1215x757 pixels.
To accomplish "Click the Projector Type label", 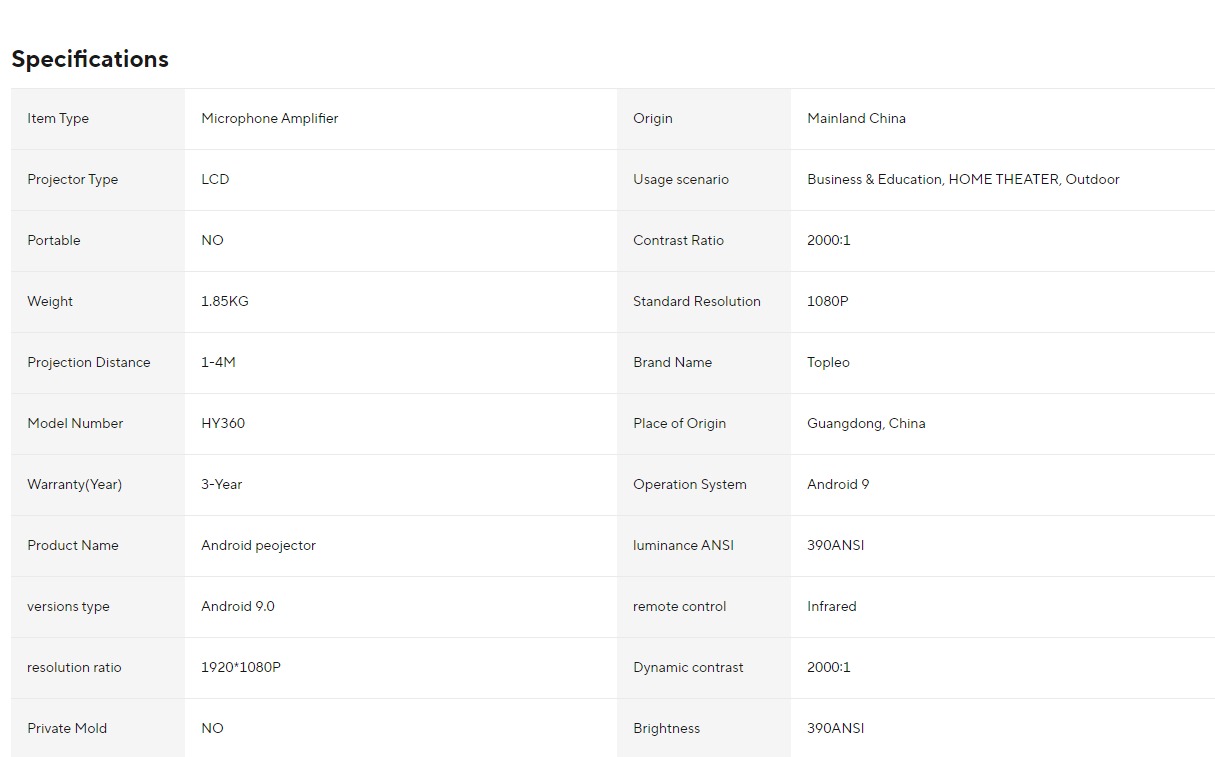I will (x=72, y=179).
